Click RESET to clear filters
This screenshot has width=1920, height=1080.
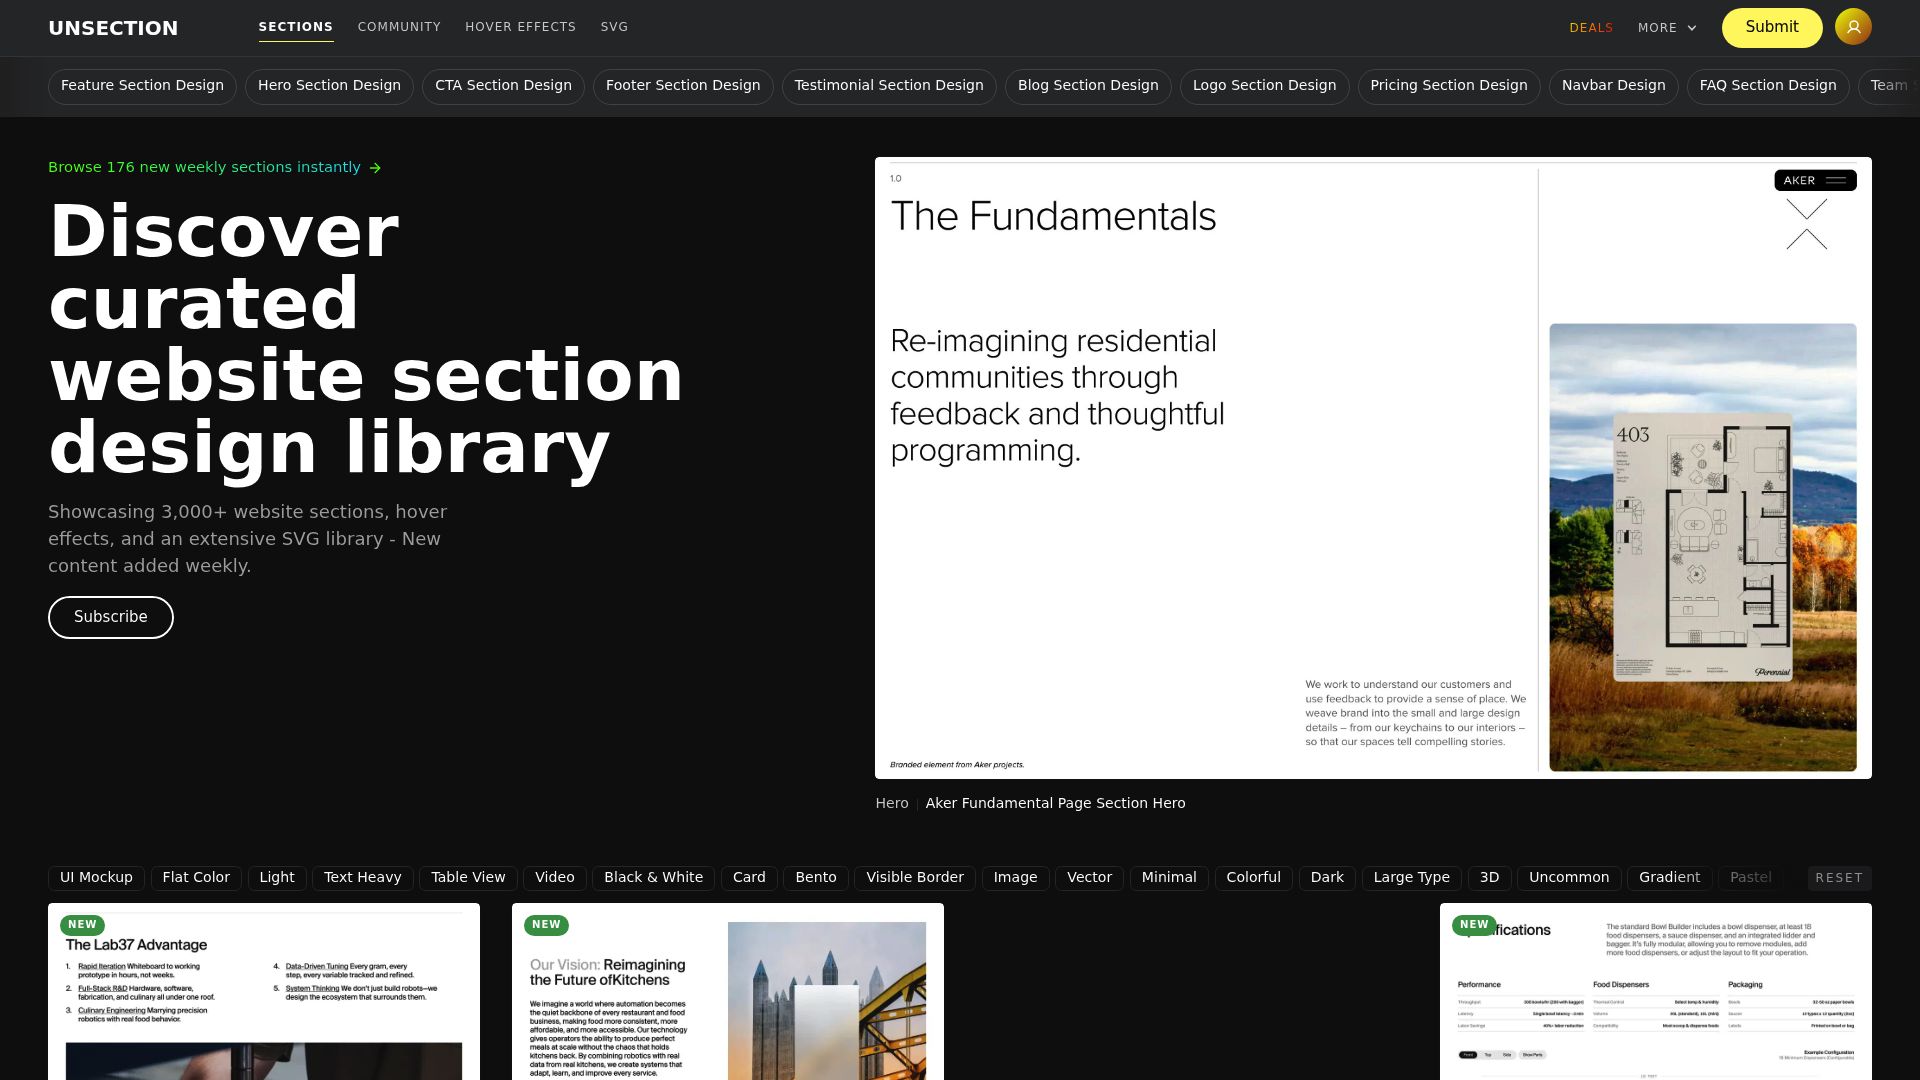pyautogui.click(x=1839, y=878)
